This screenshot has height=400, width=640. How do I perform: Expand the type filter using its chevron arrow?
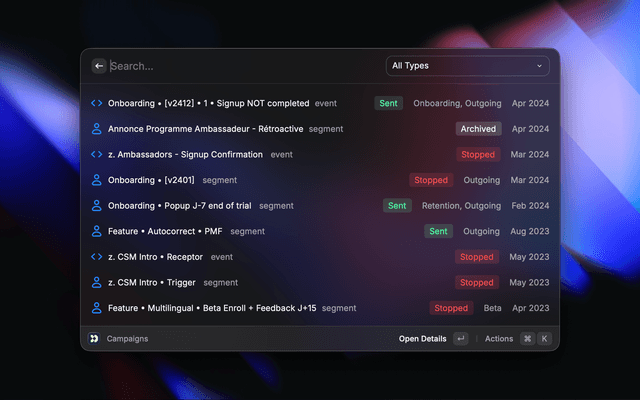539,66
